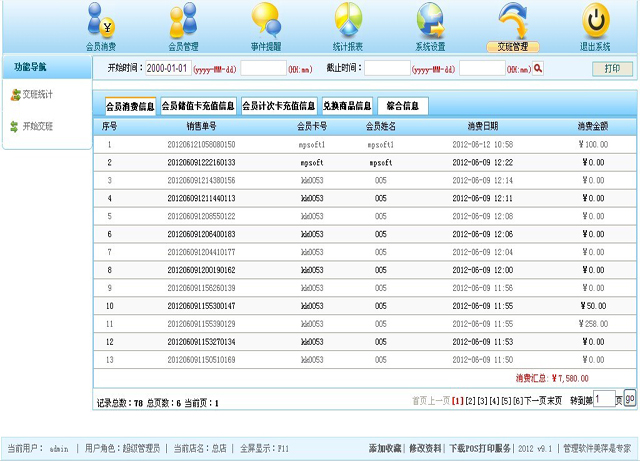640x461 pixels.
Task: Select 交班统计 in the left navigation
Action: pyautogui.click(x=38, y=95)
